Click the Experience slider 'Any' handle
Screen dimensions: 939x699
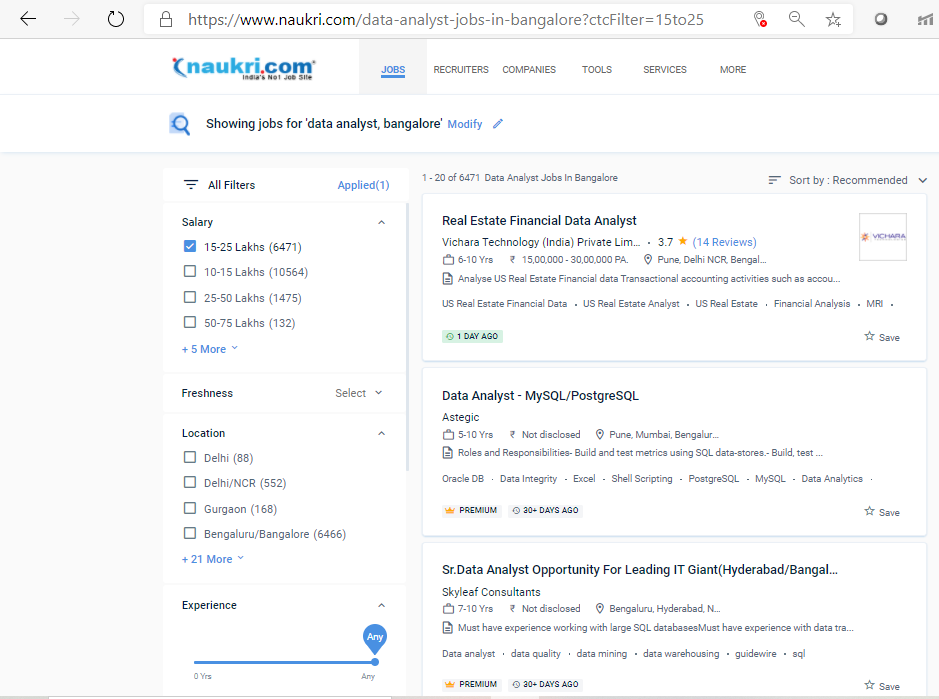point(375,639)
